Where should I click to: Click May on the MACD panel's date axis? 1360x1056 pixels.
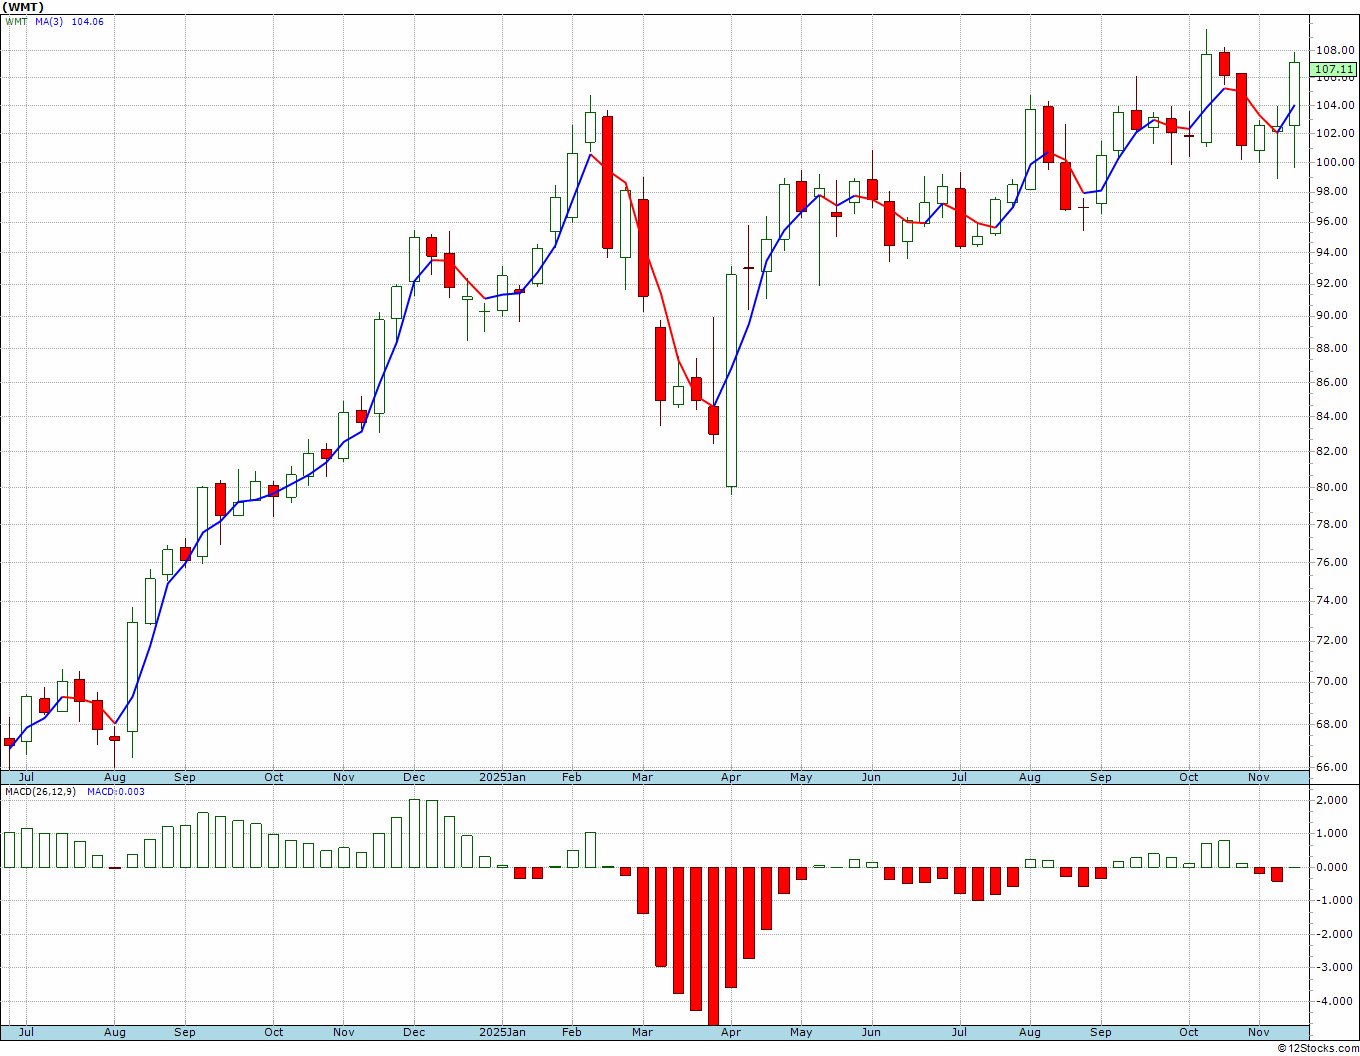pyautogui.click(x=801, y=1032)
